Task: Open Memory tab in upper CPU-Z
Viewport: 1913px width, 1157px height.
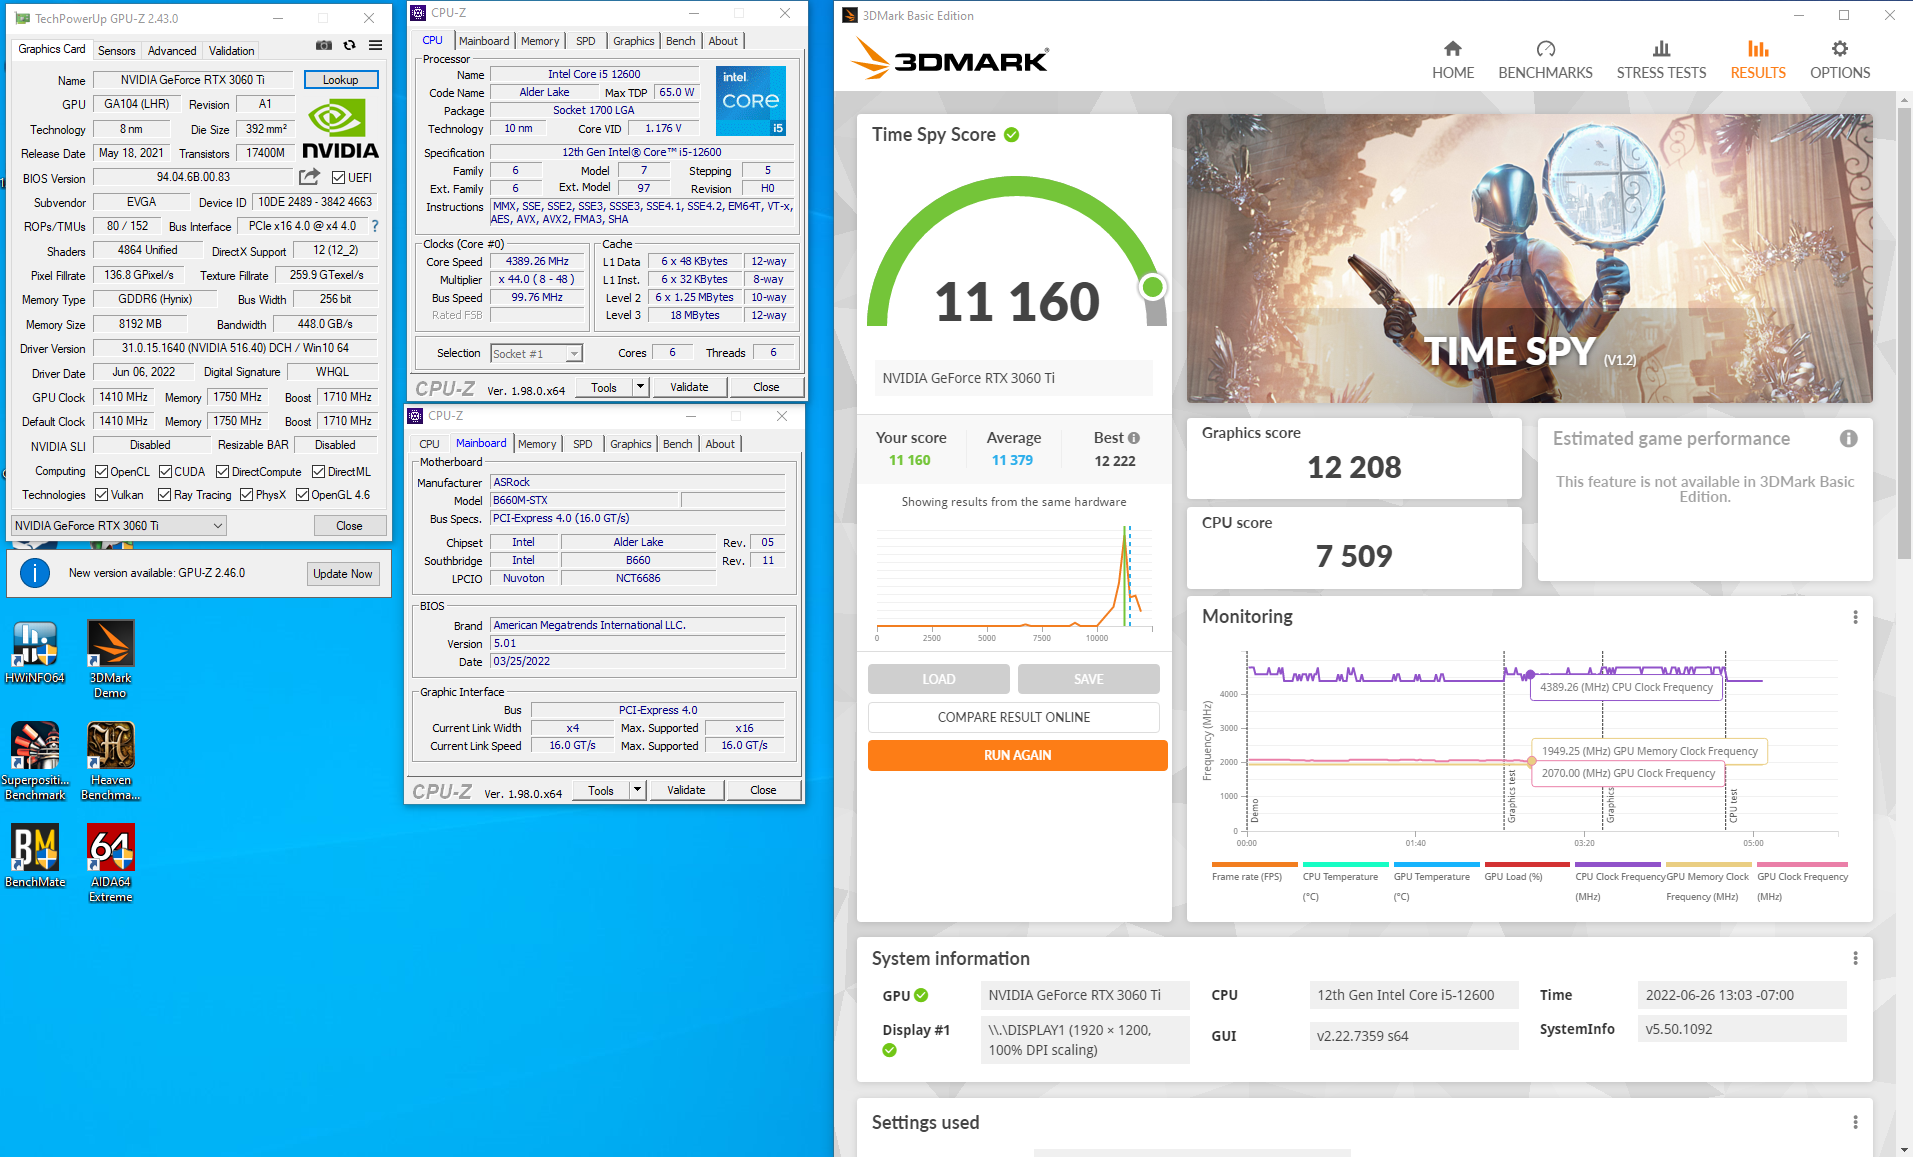Action: tap(540, 41)
